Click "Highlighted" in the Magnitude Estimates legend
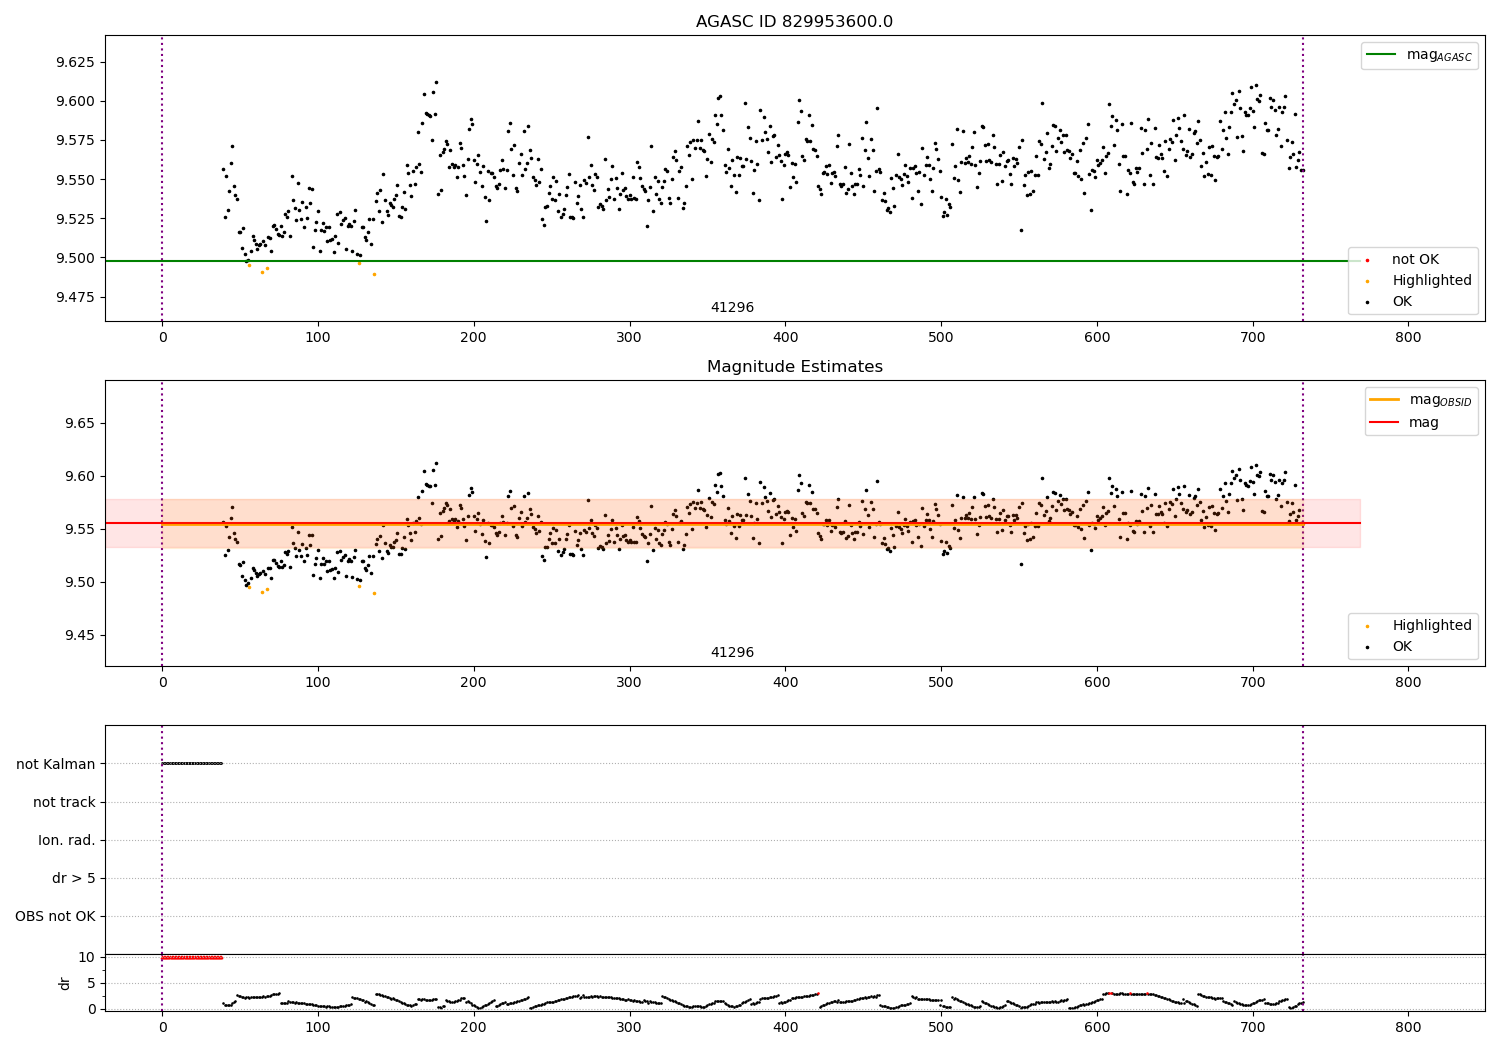1500x1050 pixels. point(1432,626)
